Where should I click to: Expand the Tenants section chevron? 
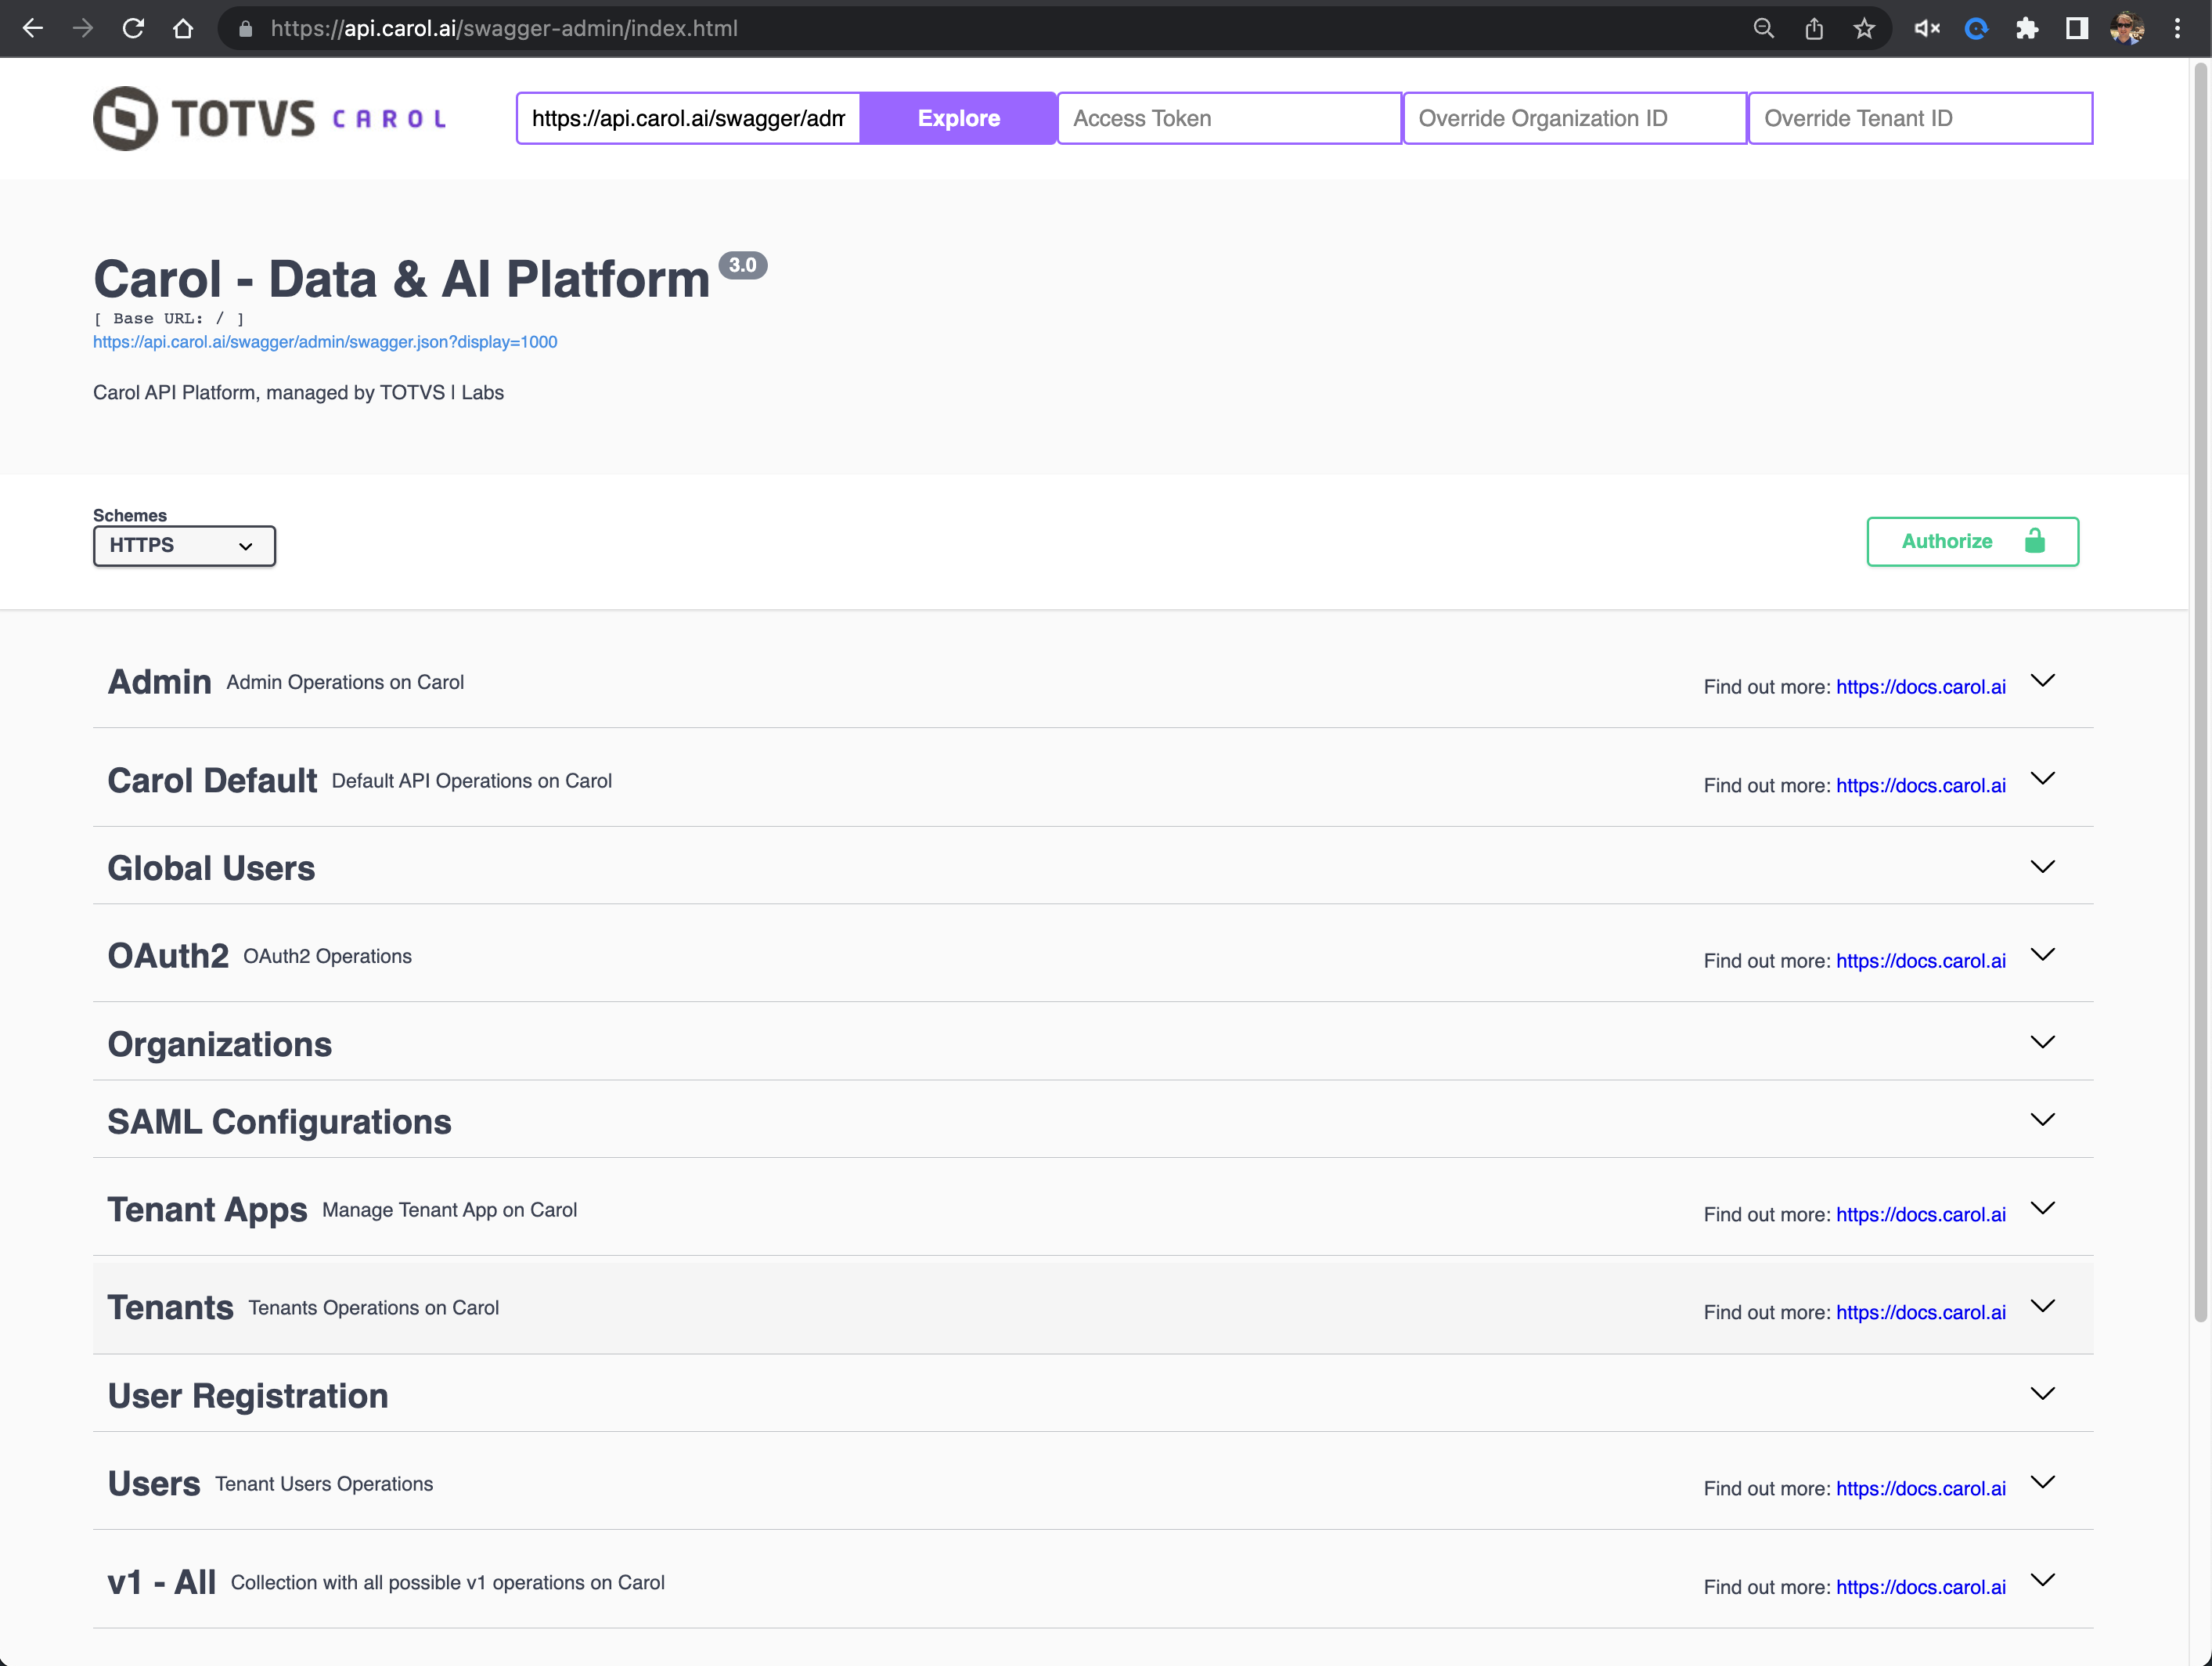coord(2043,1306)
